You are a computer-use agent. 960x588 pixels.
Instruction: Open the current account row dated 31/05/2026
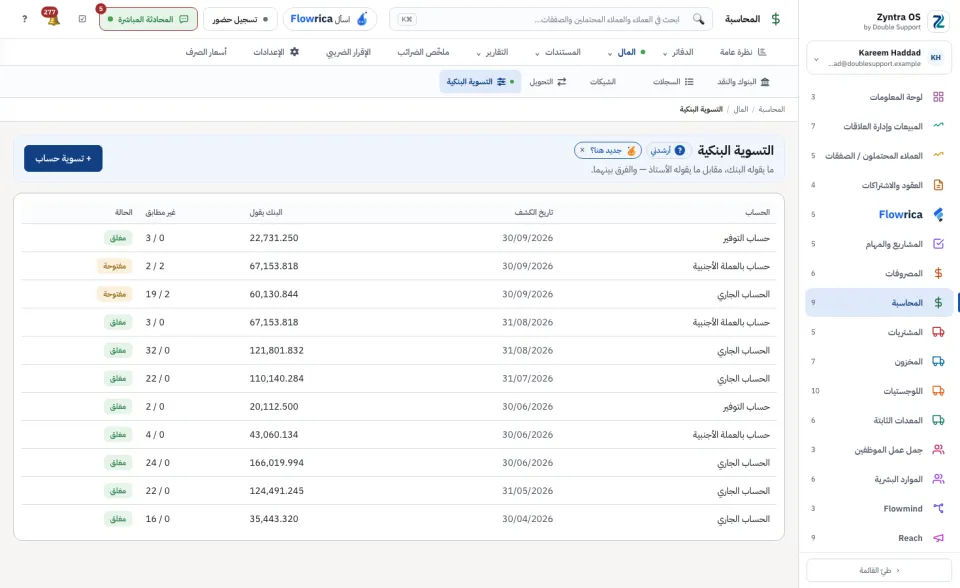[399, 491]
